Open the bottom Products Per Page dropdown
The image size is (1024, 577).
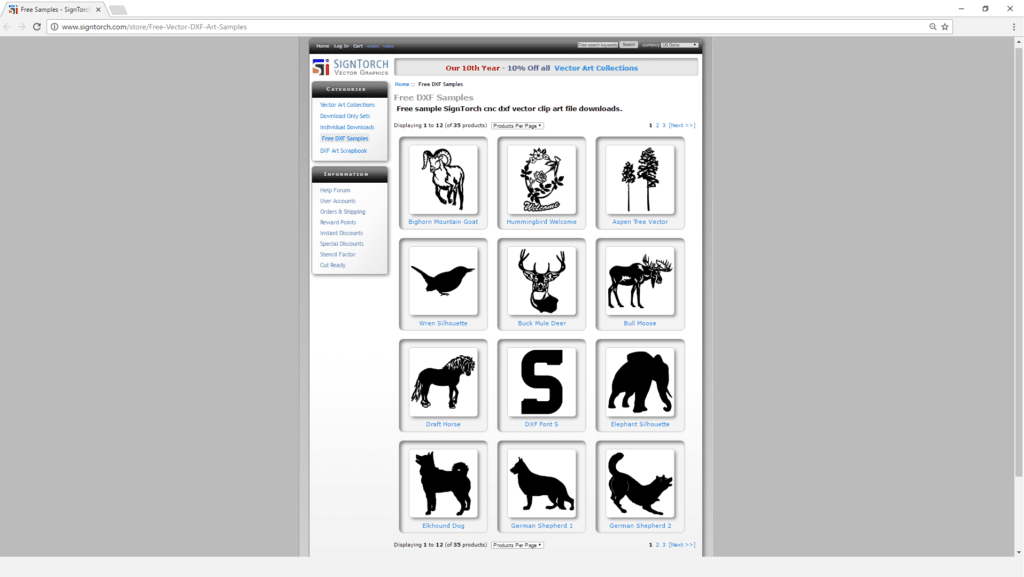(x=518, y=545)
